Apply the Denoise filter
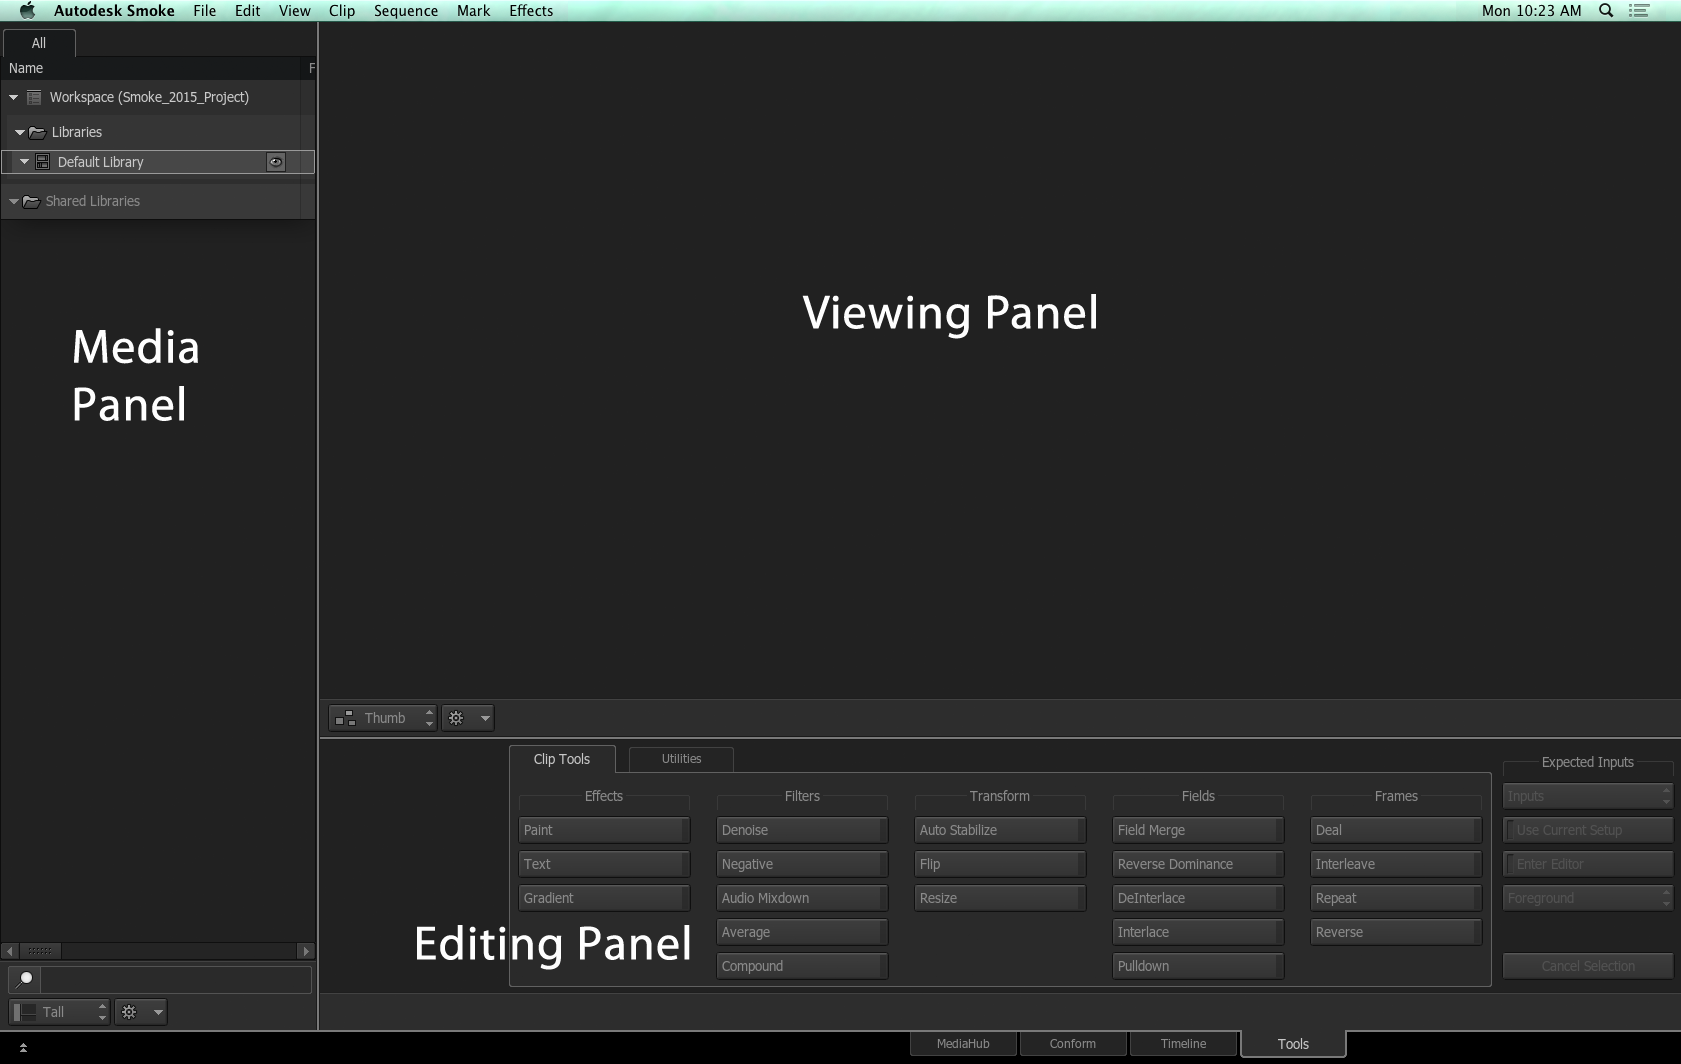 802,830
